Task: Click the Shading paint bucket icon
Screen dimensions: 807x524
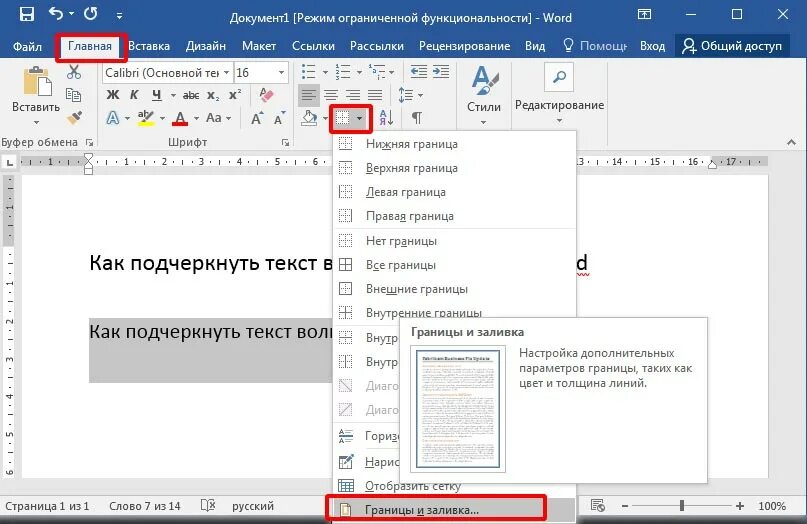Action: tap(309, 118)
